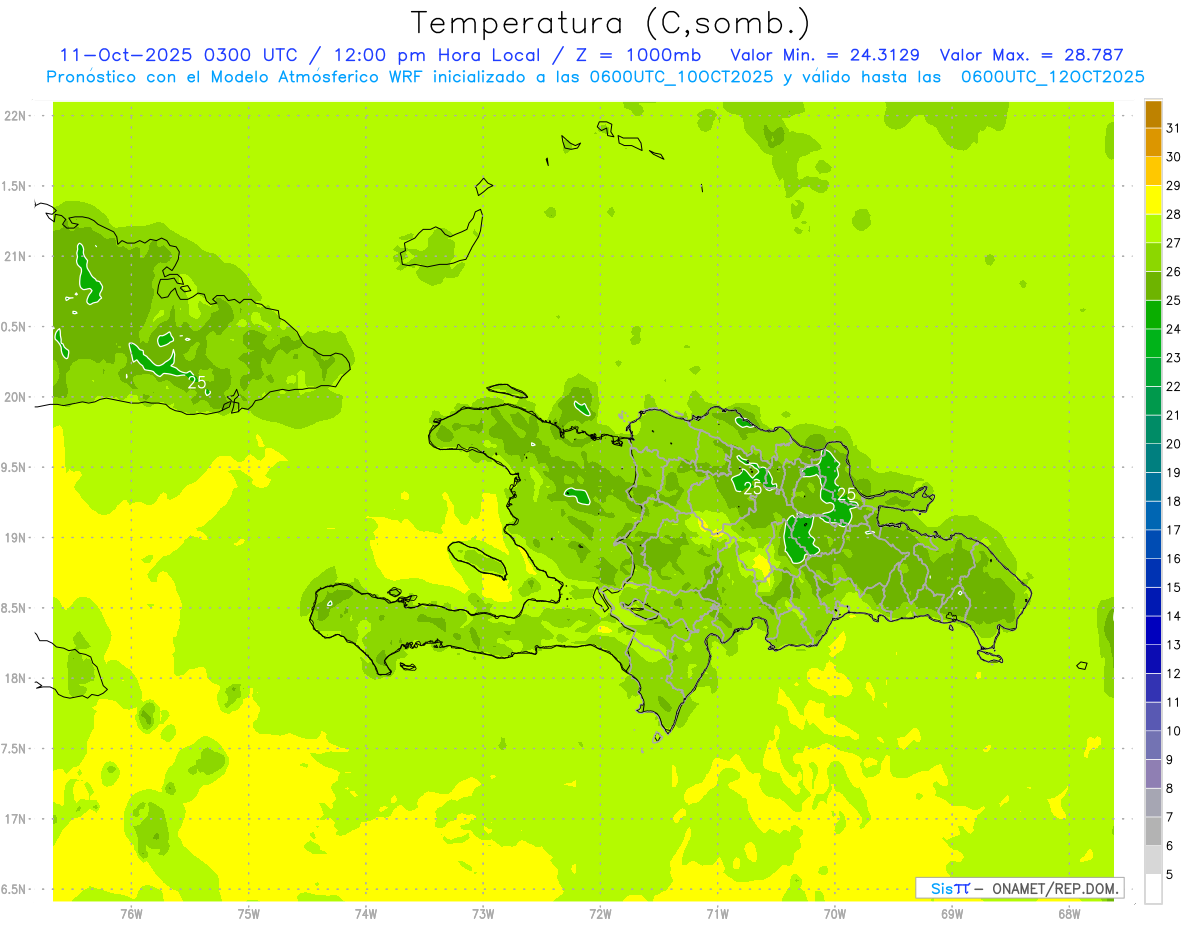Viewport: 1200px width, 927px height.
Task: Click the "Temperatura (C,somb.)" chart title
Action: 611,22
